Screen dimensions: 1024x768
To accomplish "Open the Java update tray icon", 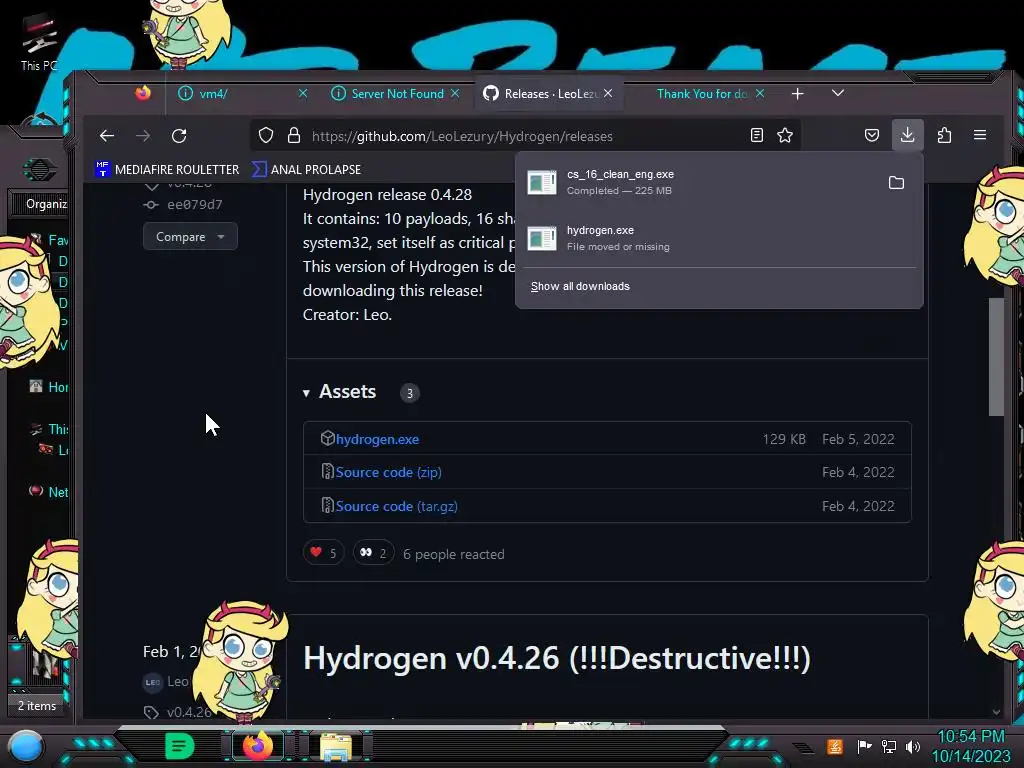I will pyautogui.click(x=835, y=746).
